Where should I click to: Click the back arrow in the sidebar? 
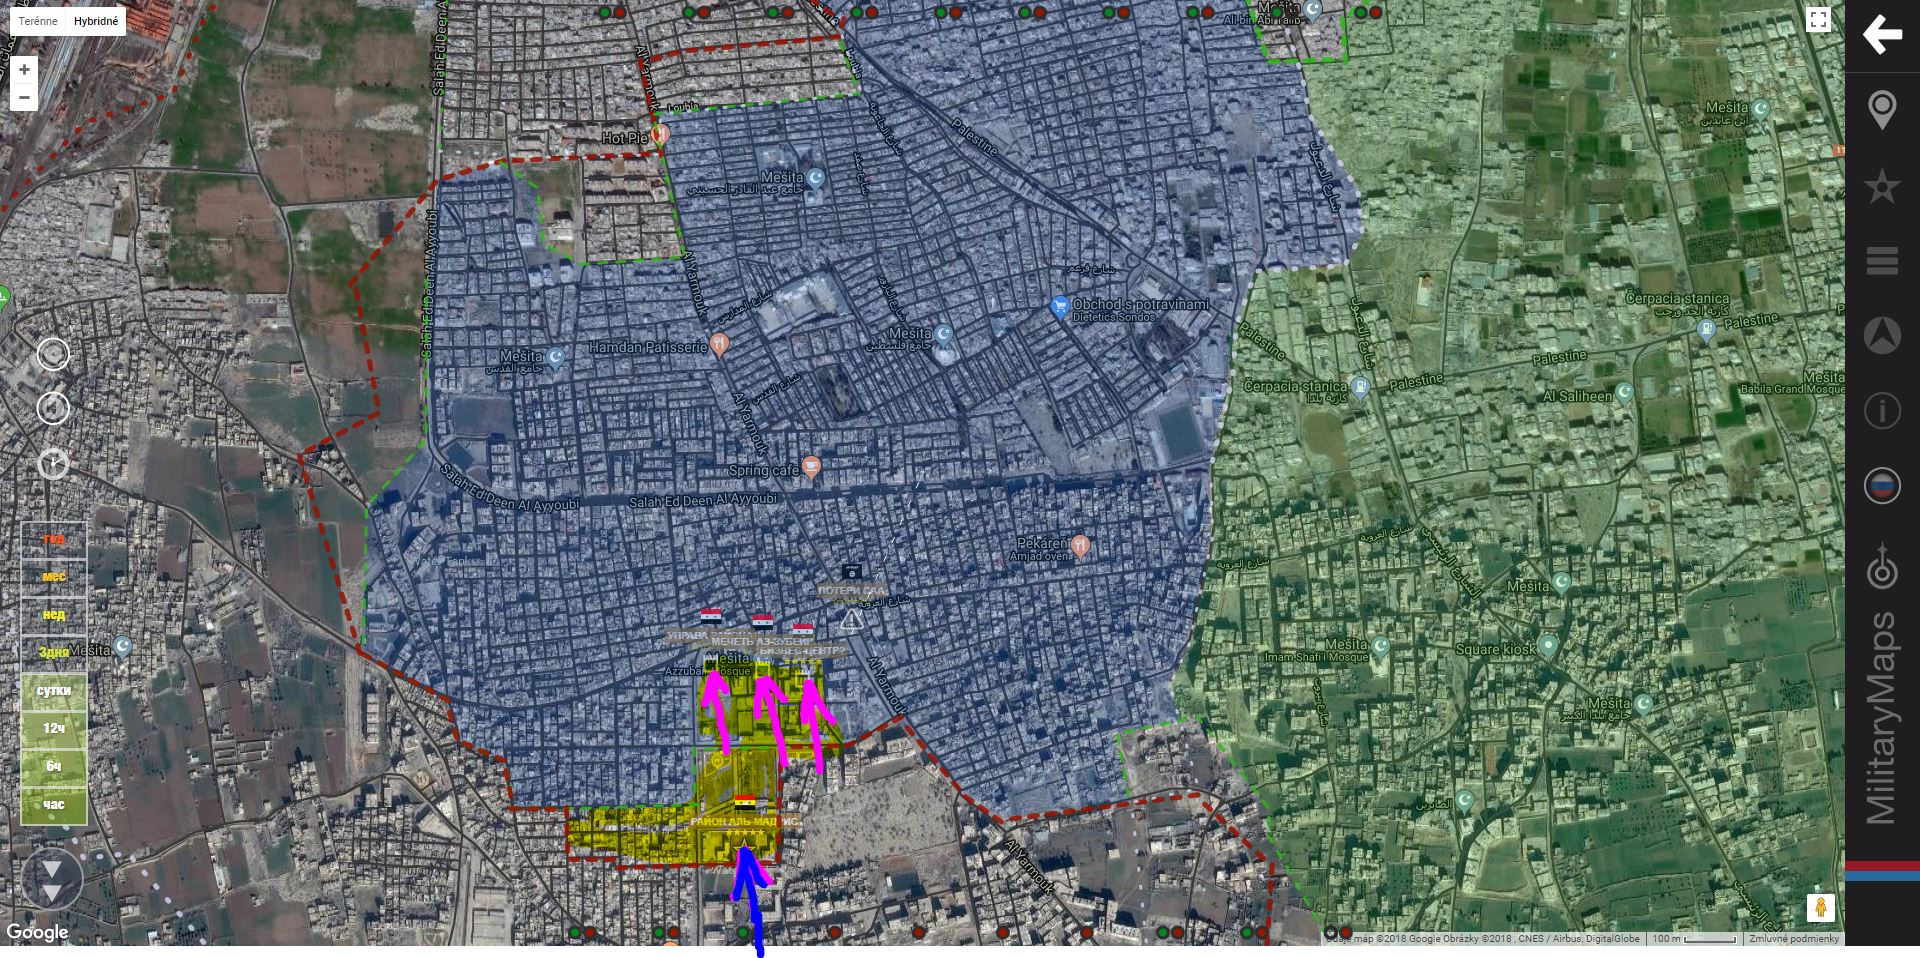(x=1881, y=35)
